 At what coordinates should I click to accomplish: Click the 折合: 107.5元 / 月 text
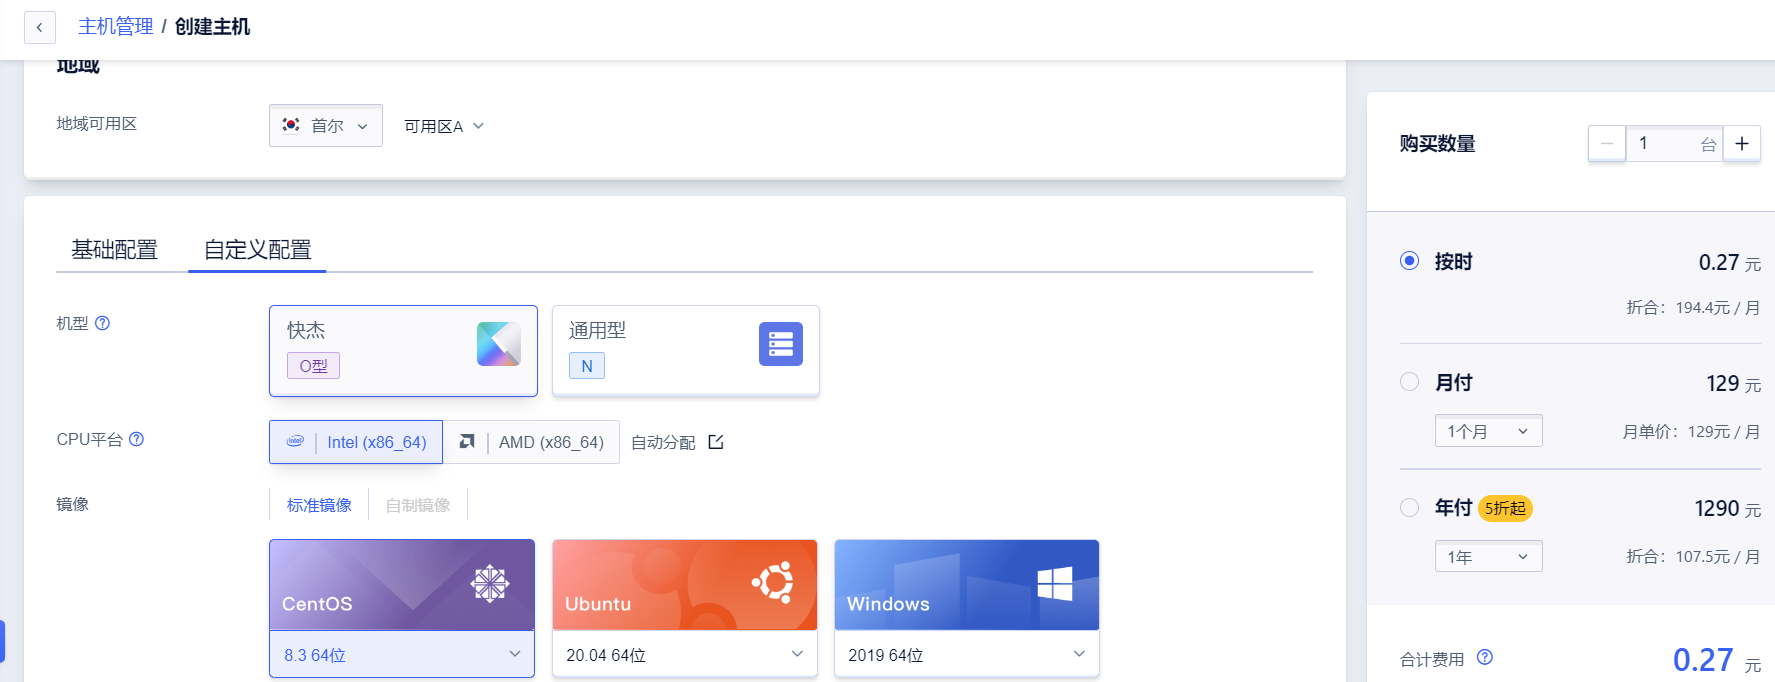click(x=1693, y=557)
